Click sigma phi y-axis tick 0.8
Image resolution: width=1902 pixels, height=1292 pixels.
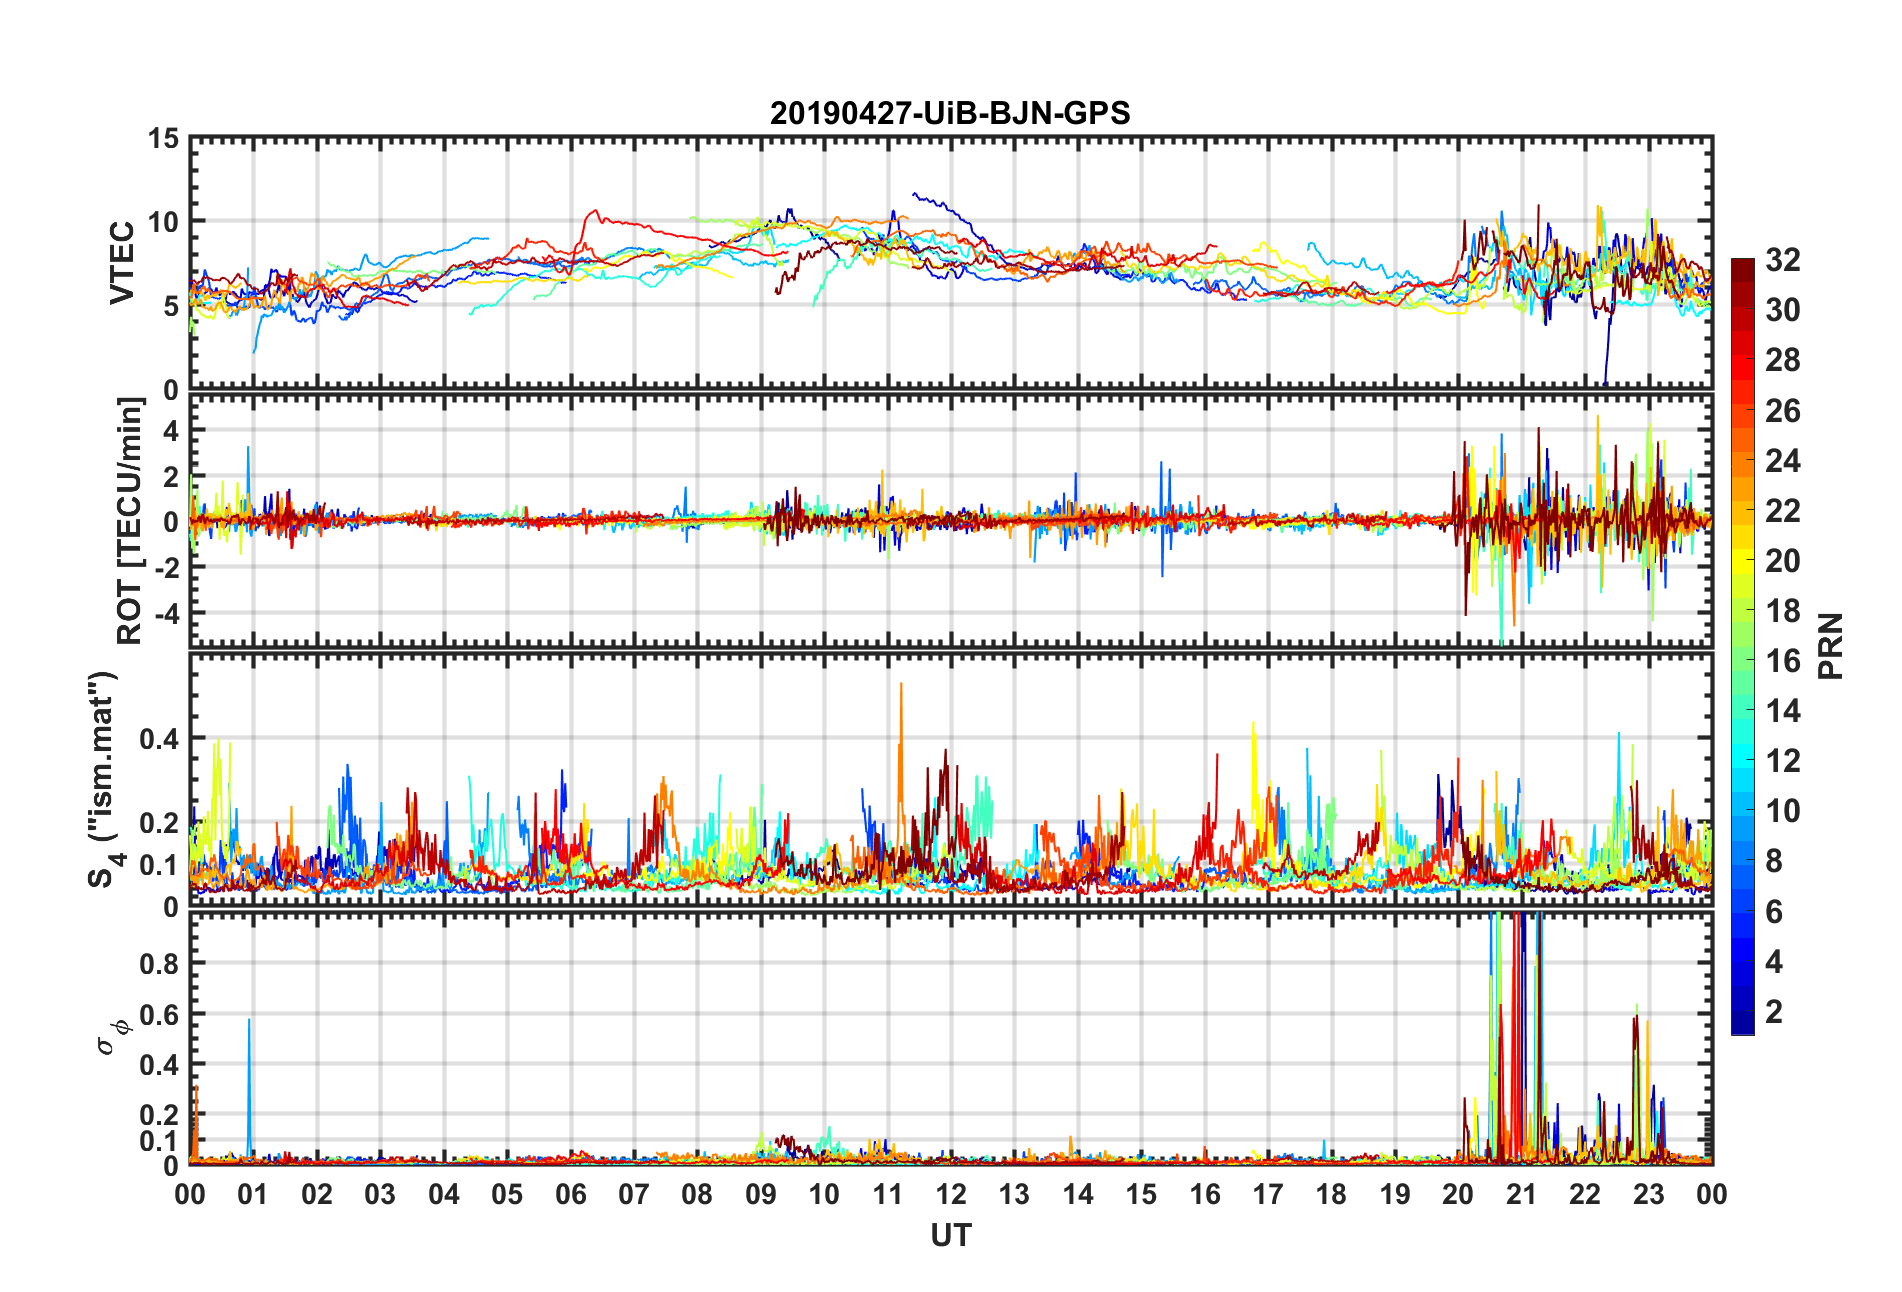(159, 964)
